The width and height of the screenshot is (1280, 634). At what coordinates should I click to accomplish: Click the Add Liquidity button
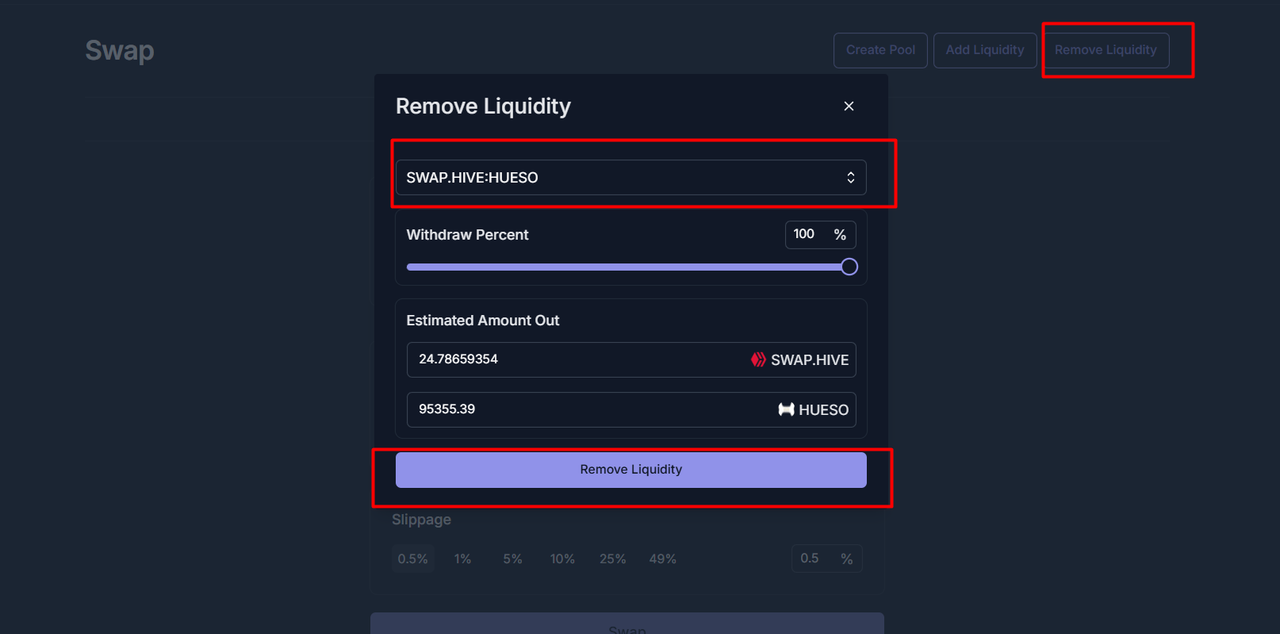pos(985,50)
